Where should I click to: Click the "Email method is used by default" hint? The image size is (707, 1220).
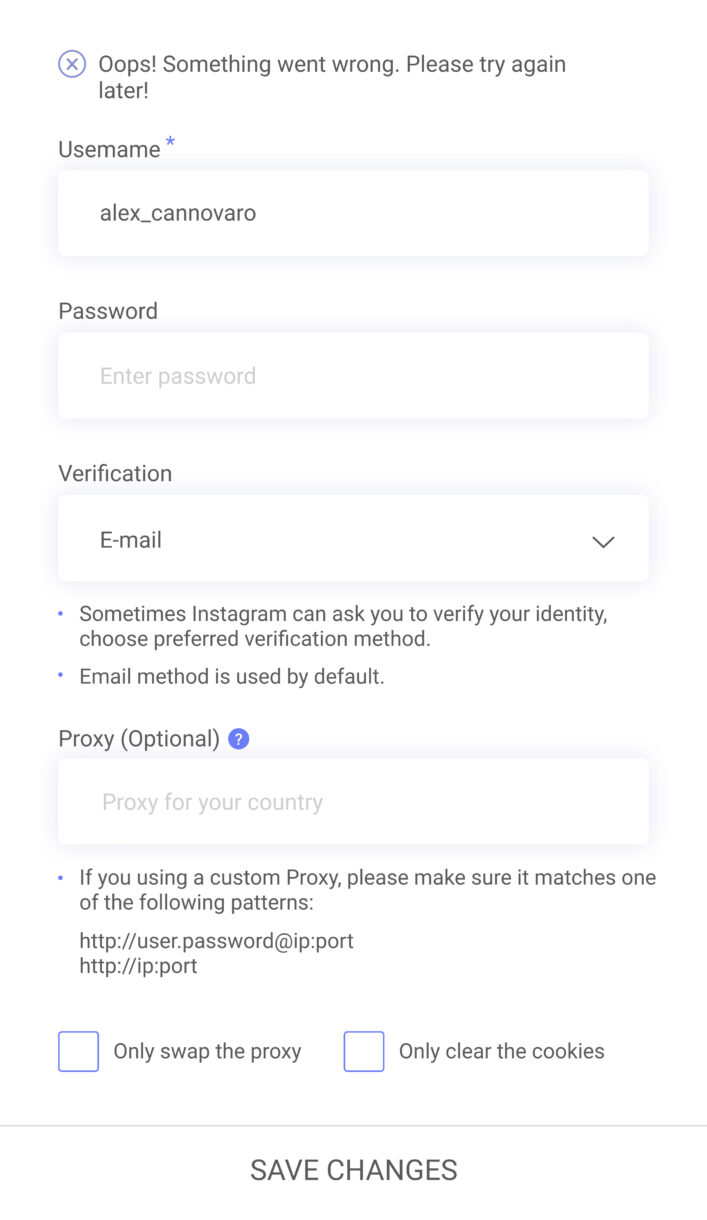point(232,677)
